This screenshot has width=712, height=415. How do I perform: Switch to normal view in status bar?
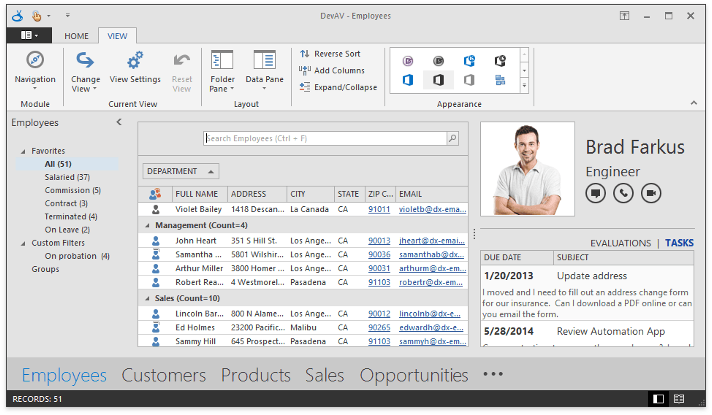tap(658, 399)
